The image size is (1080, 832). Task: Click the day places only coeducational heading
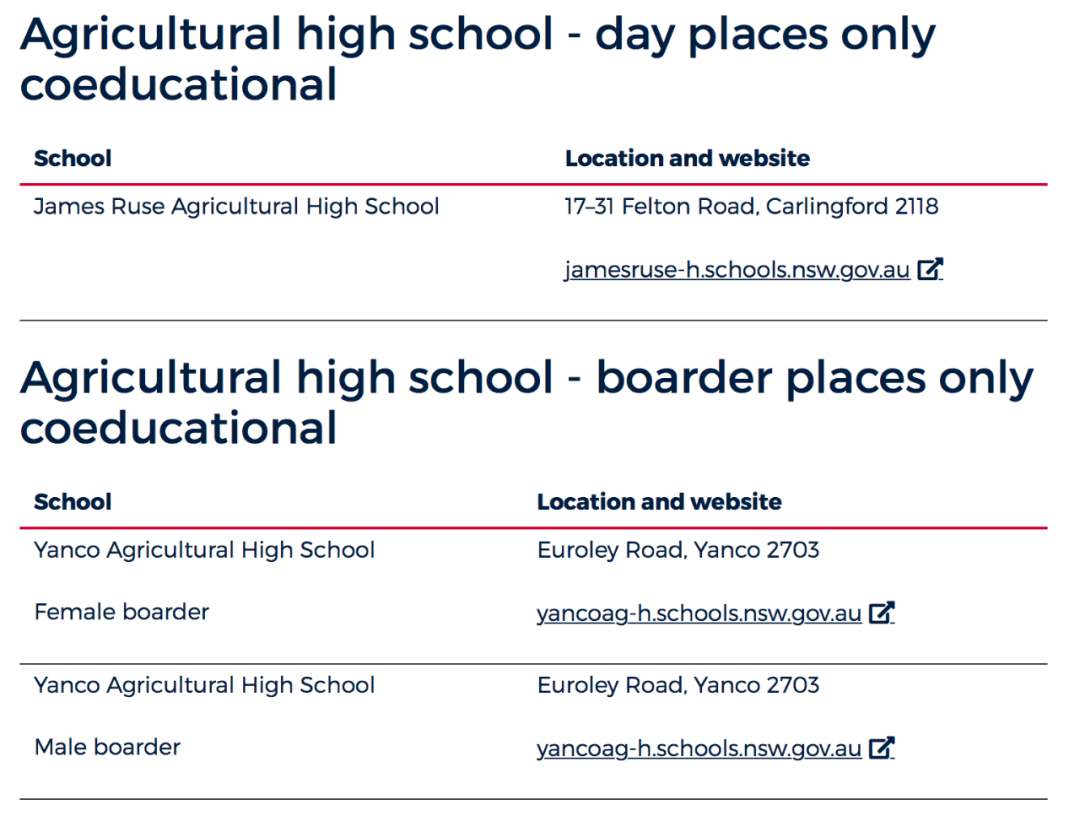pyautogui.click(x=477, y=59)
